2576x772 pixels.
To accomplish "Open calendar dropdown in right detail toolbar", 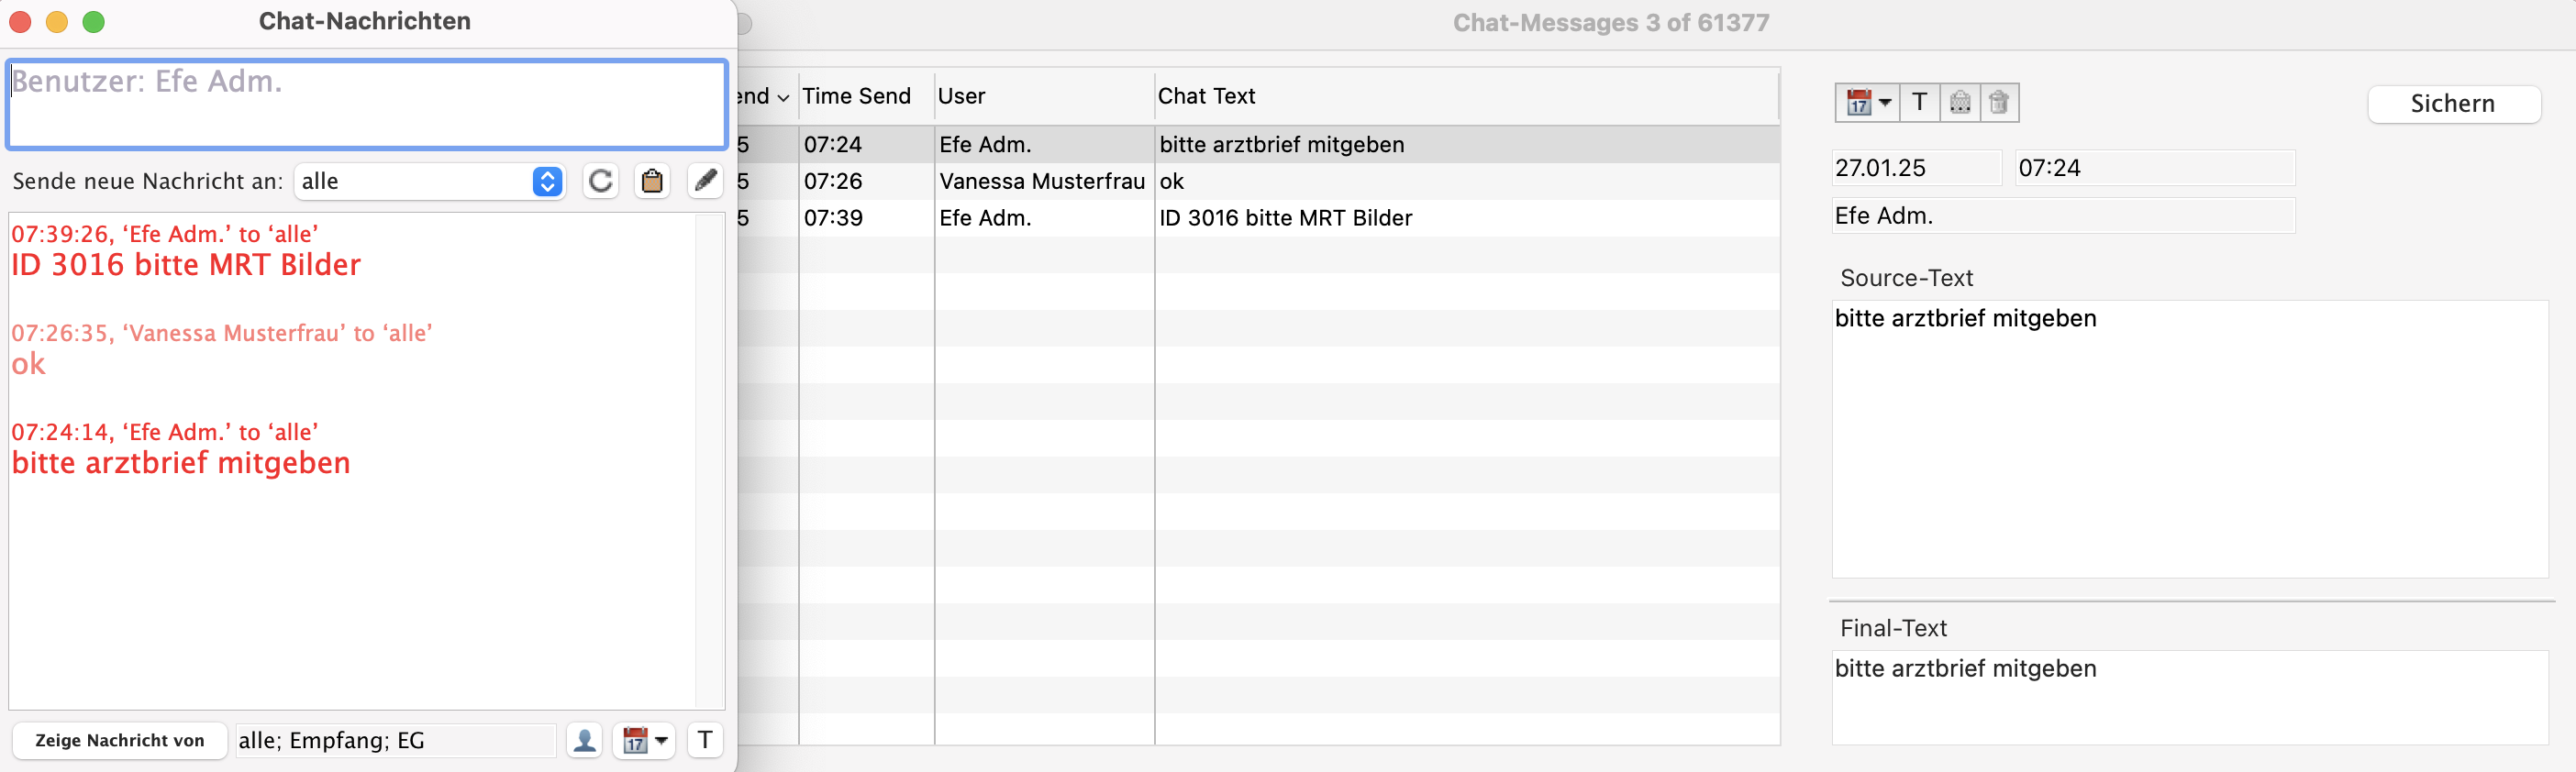I will coord(1867,103).
